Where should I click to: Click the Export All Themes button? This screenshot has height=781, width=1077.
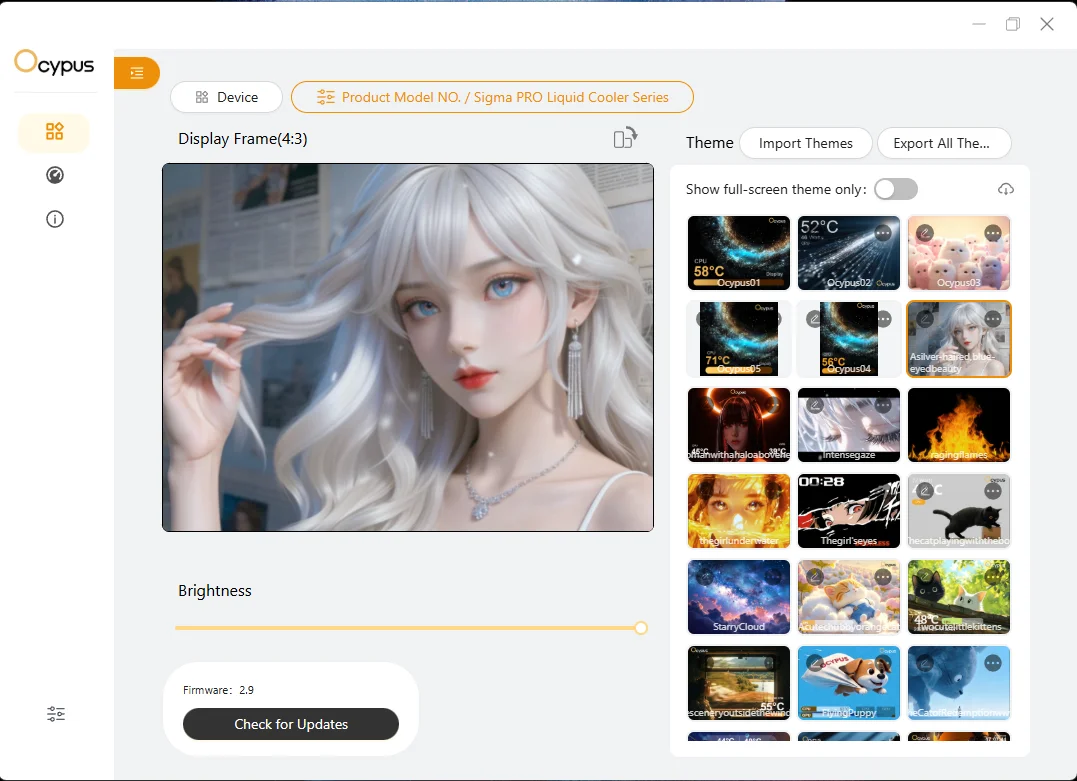coord(944,143)
